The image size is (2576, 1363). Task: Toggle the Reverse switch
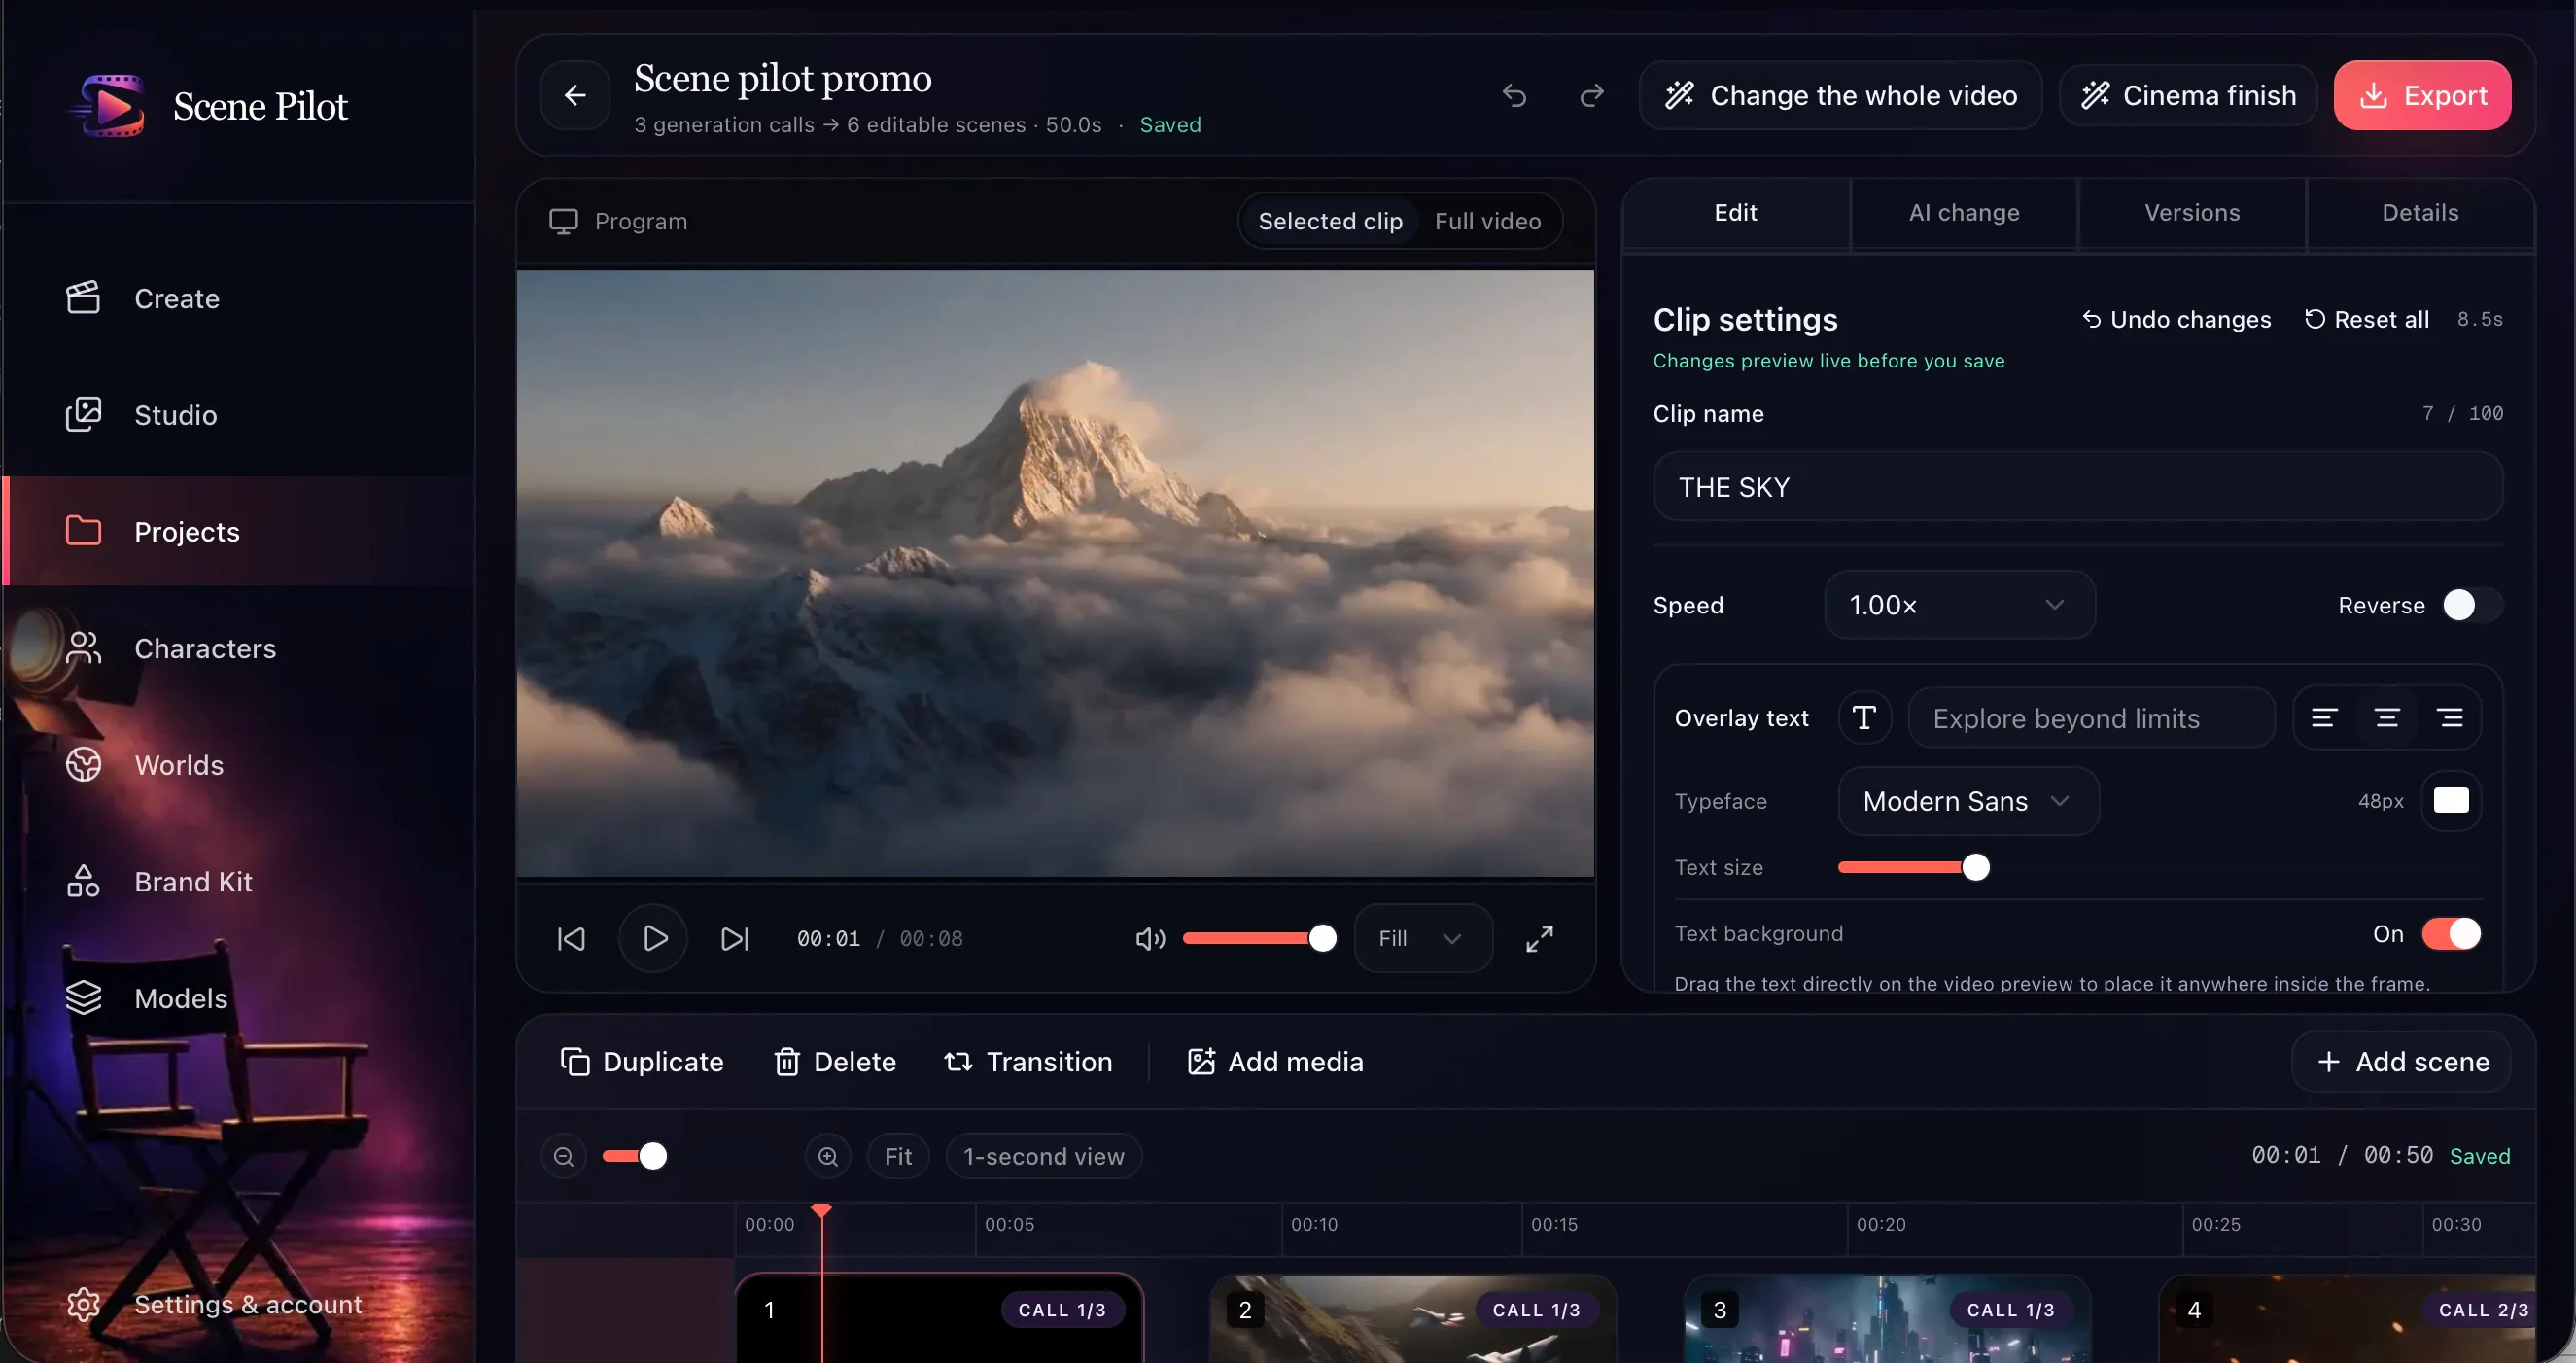[x=2471, y=605]
